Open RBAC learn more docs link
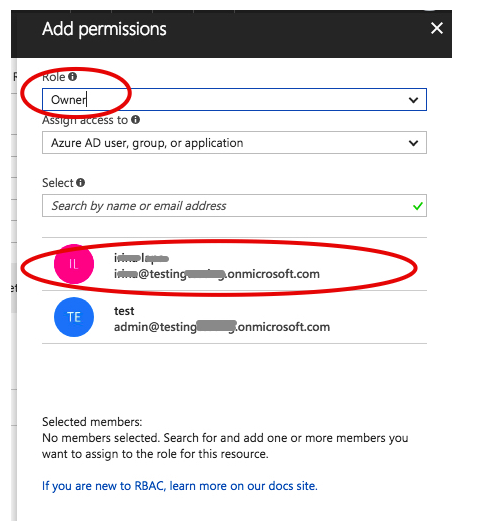 (180, 486)
